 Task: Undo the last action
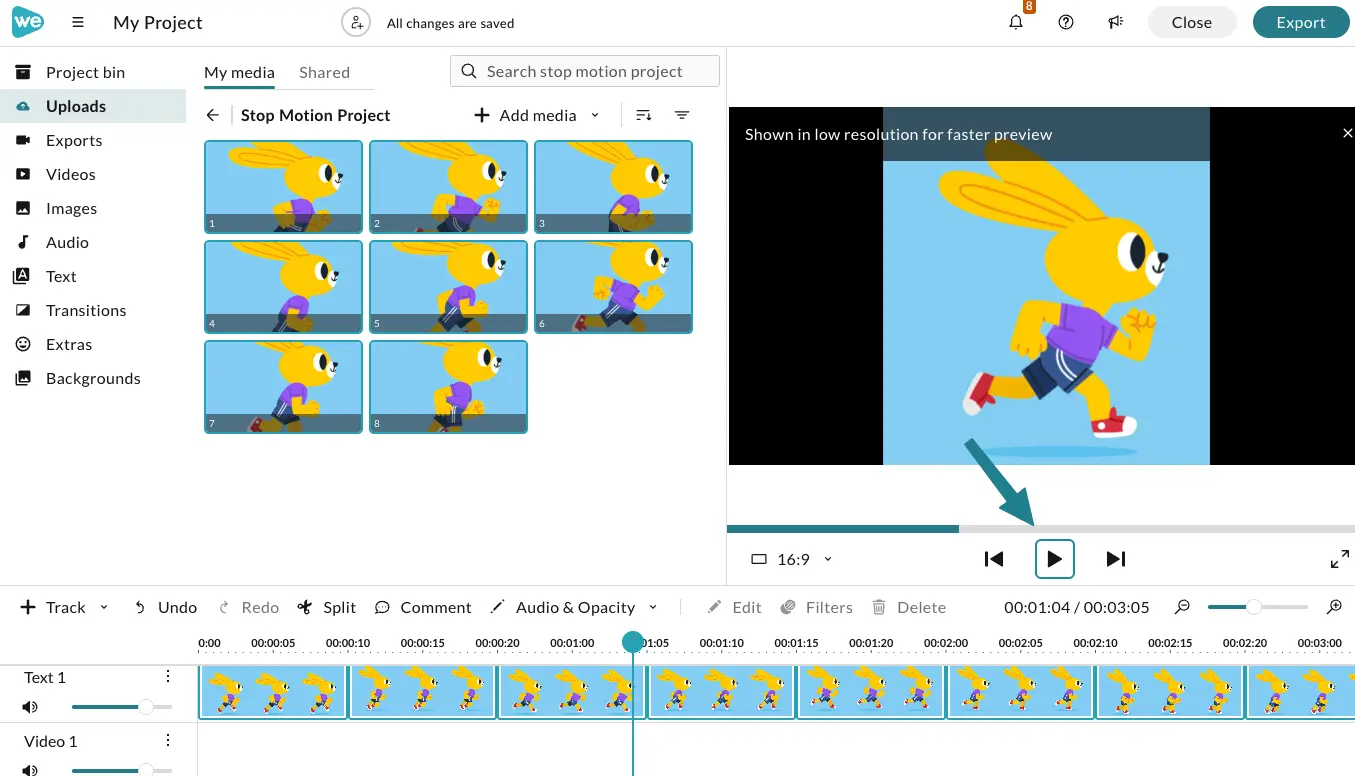(165, 607)
